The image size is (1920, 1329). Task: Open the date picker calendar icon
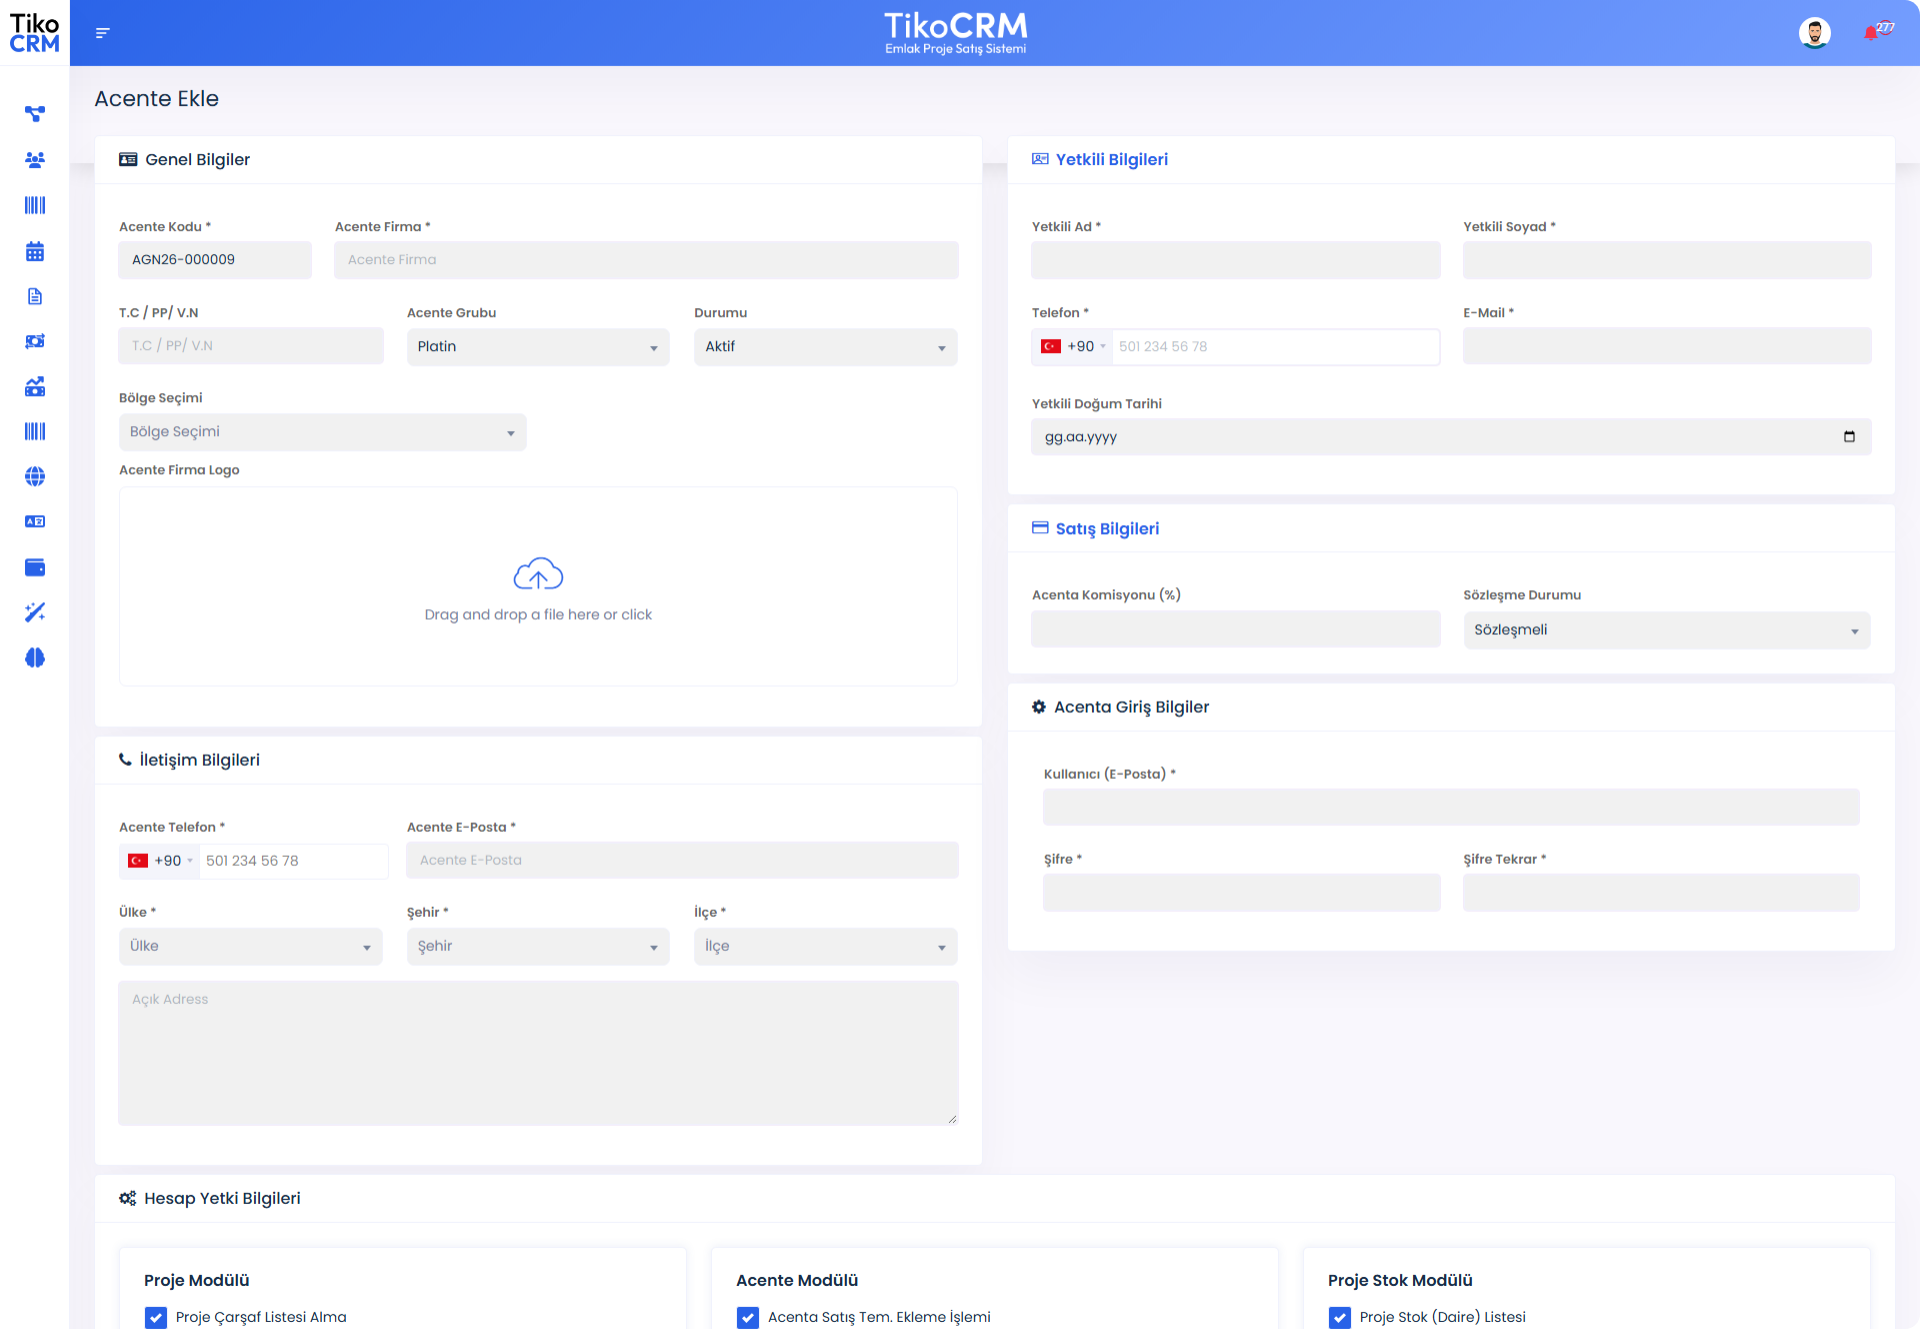tap(1849, 437)
